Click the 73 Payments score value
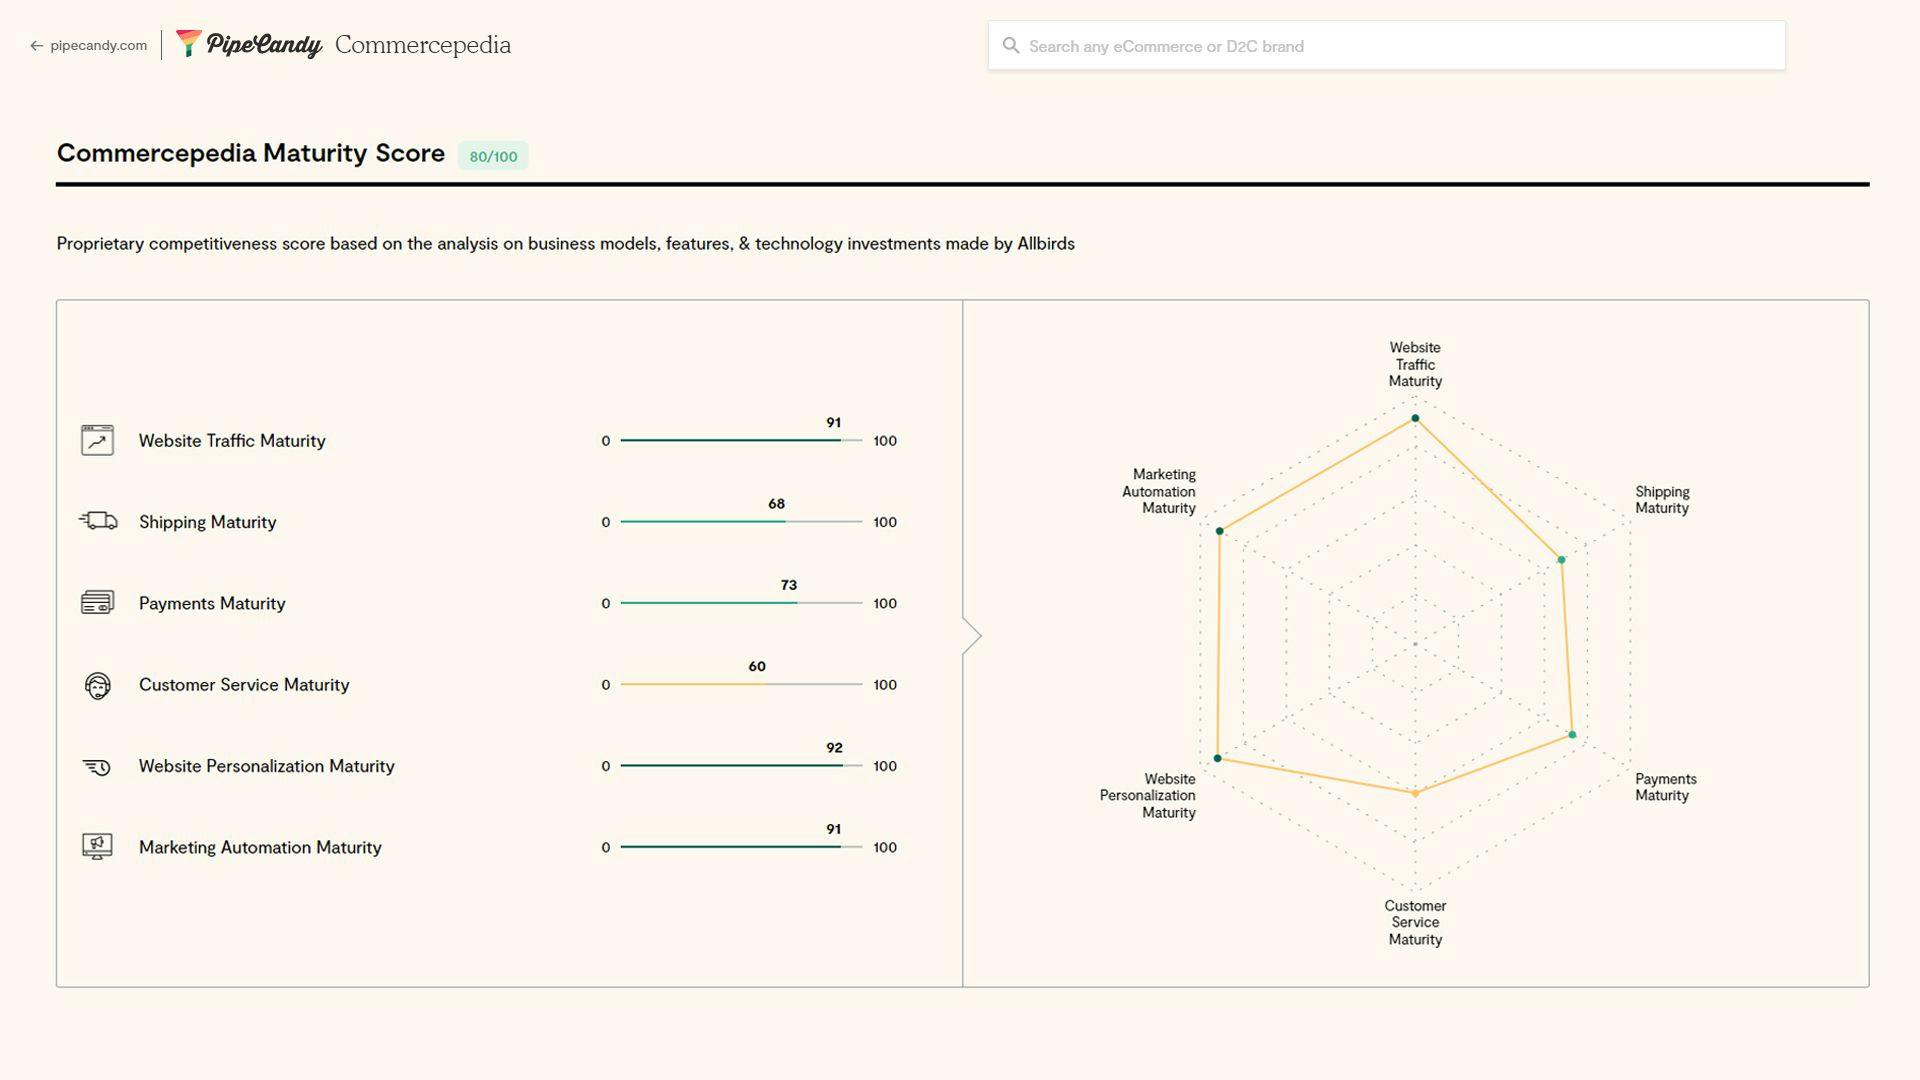This screenshot has height=1080, width=1920. pyautogui.click(x=789, y=585)
